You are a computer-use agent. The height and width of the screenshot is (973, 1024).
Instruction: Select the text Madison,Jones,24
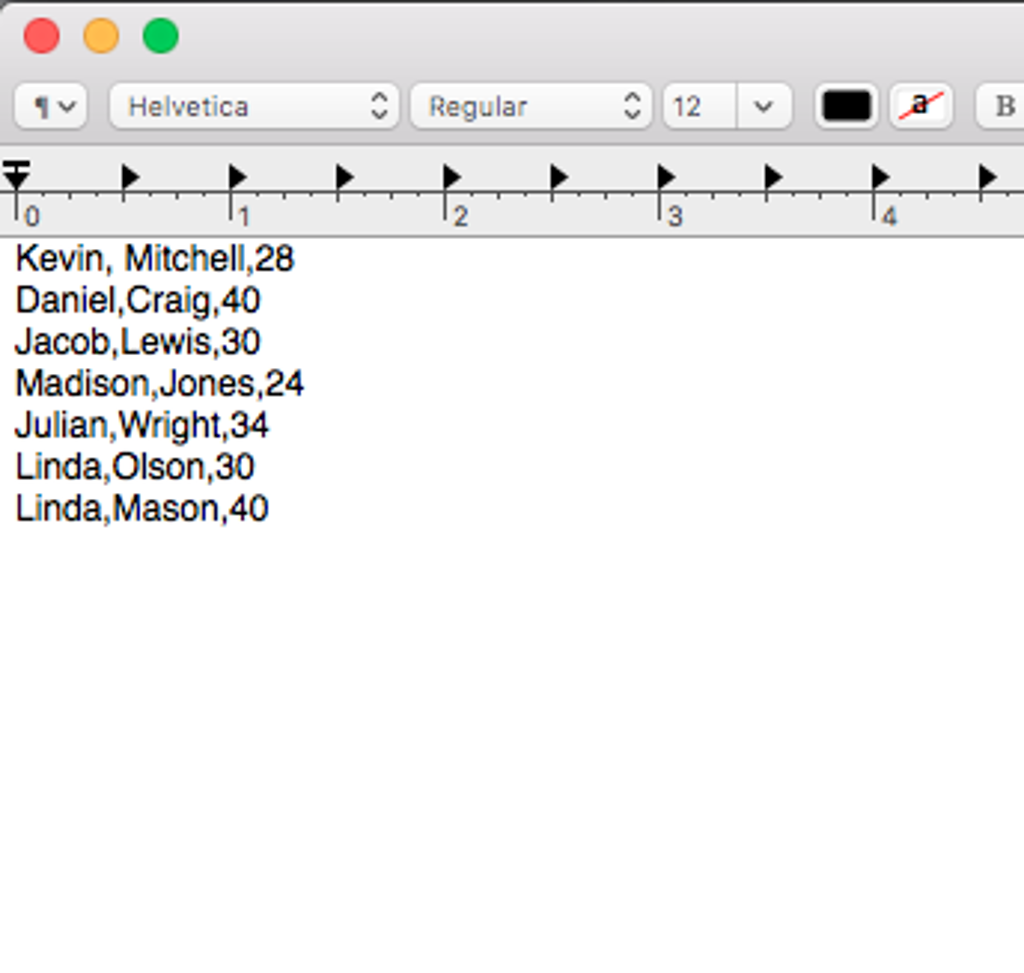(x=160, y=383)
